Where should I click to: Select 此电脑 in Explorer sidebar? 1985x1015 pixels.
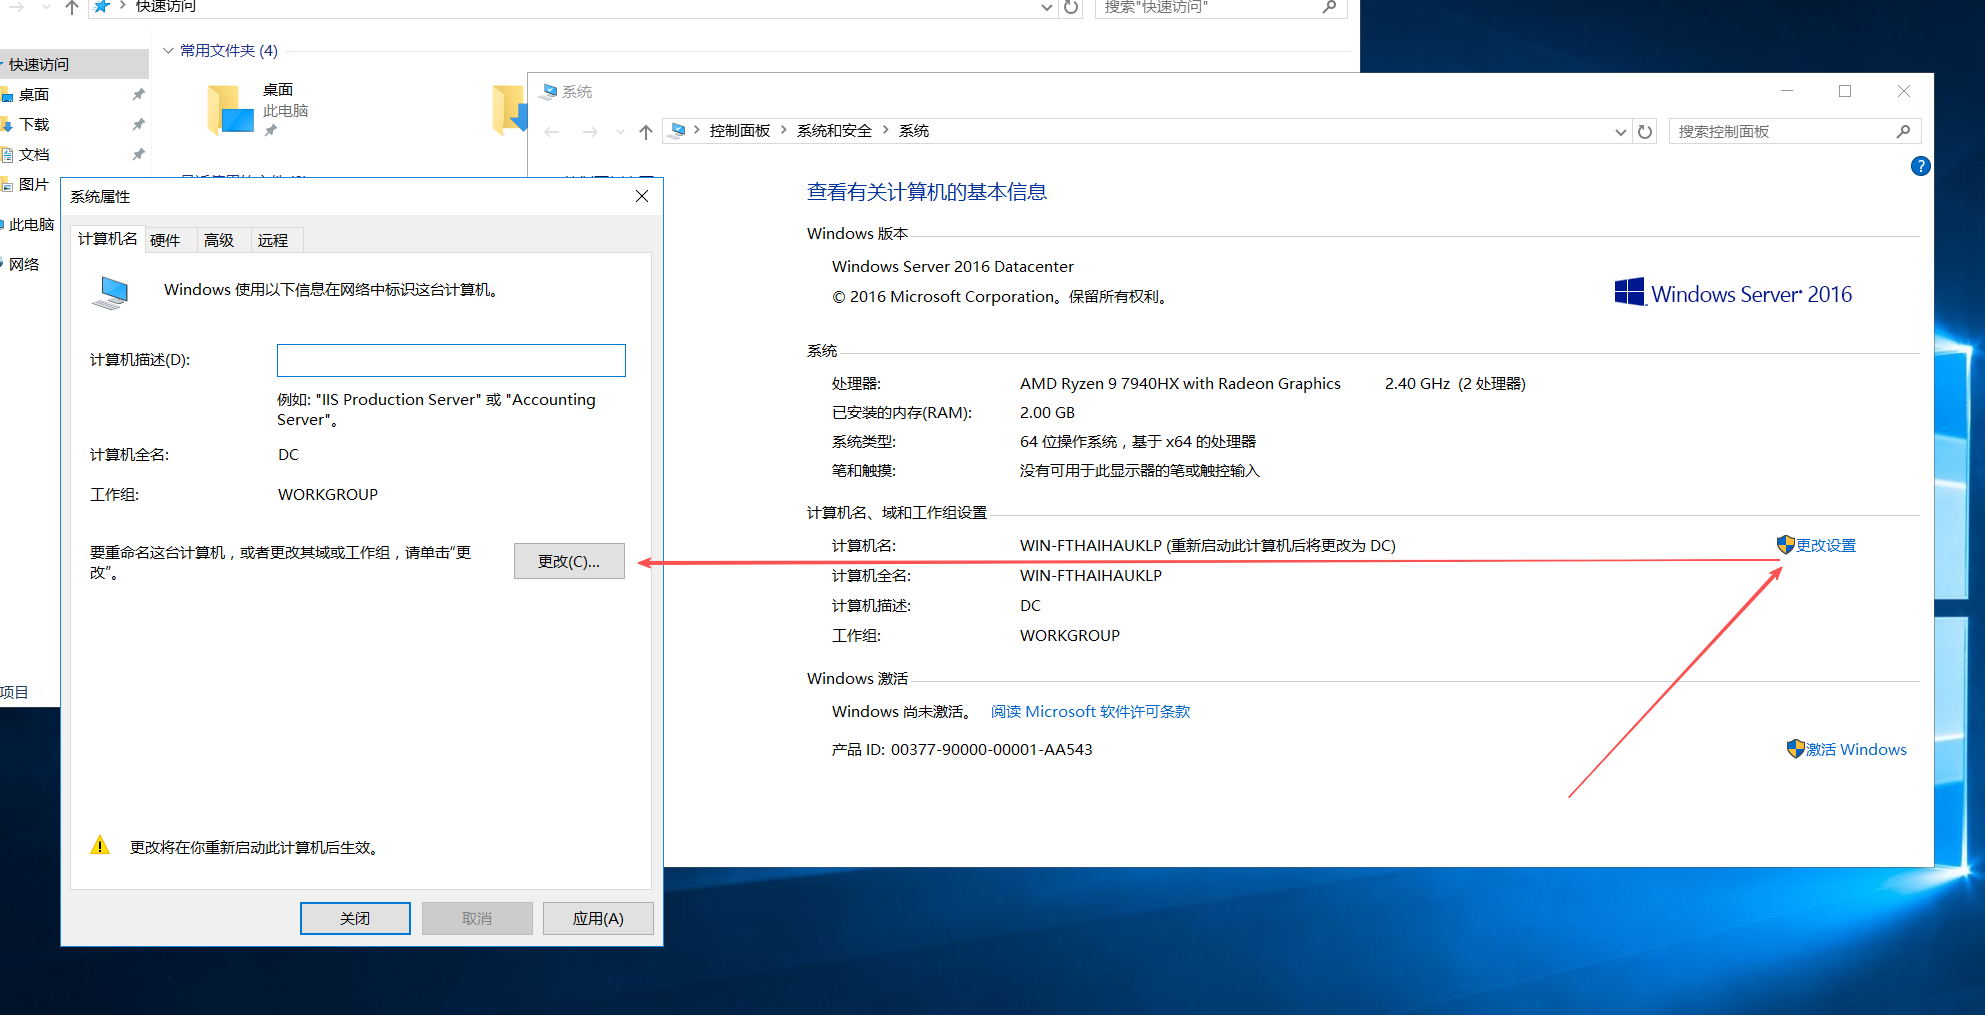31,224
